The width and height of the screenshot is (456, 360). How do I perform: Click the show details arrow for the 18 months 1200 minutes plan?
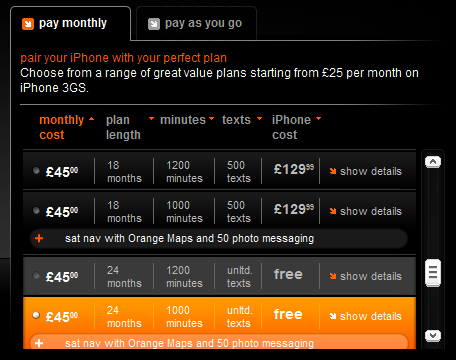click(x=333, y=171)
